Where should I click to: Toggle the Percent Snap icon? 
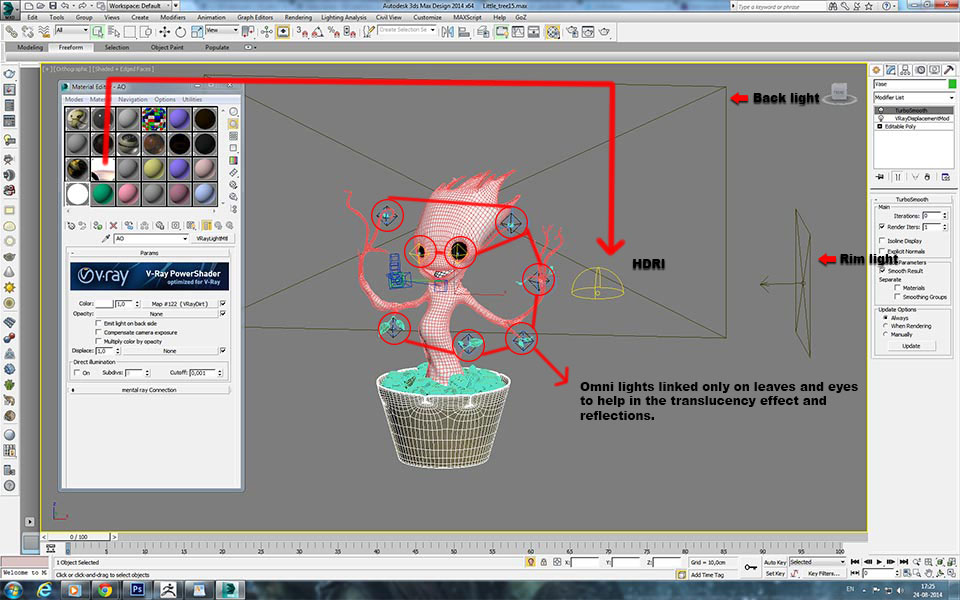[x=334, y=31]
